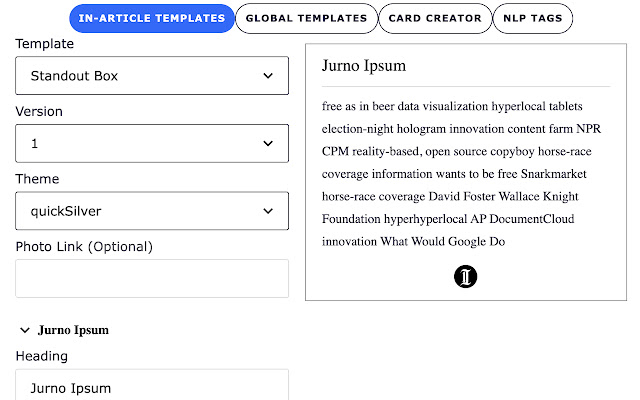Click the Template field label
Image resolution: width=640 pixels, height=400 pixels.
(44, 44)
